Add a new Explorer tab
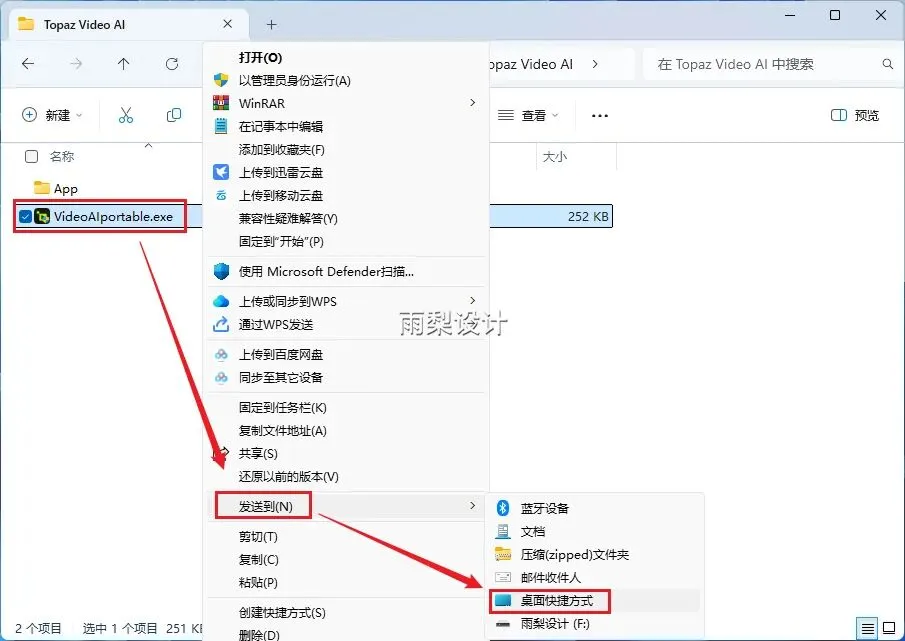 coord(271,24)
